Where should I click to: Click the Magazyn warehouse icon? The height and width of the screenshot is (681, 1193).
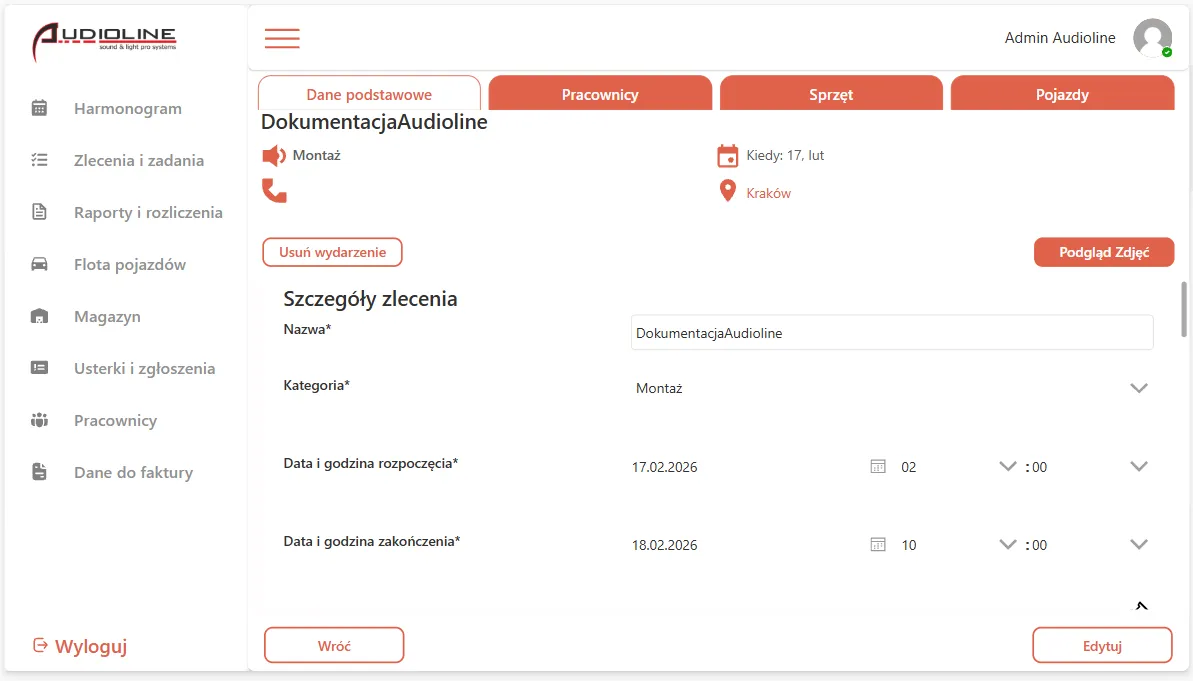40,316
